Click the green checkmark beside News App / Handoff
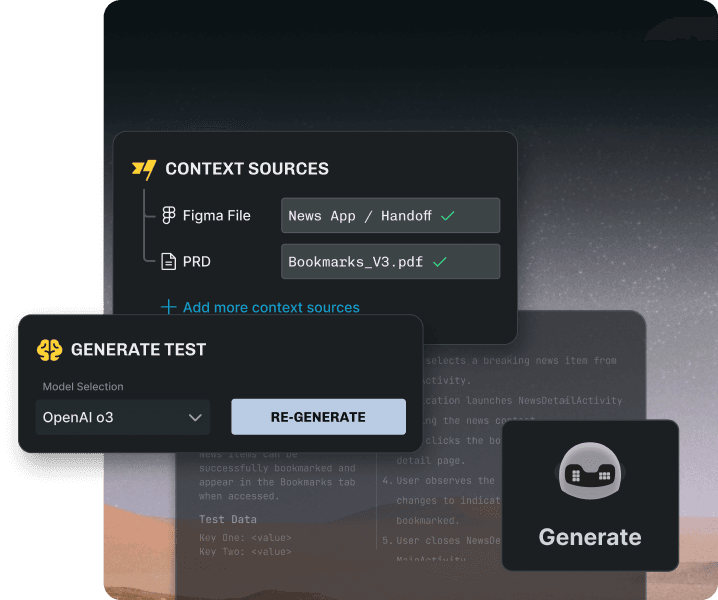This screenshot has width=718, height=600. pyautogui.click(x=447, y=216)
